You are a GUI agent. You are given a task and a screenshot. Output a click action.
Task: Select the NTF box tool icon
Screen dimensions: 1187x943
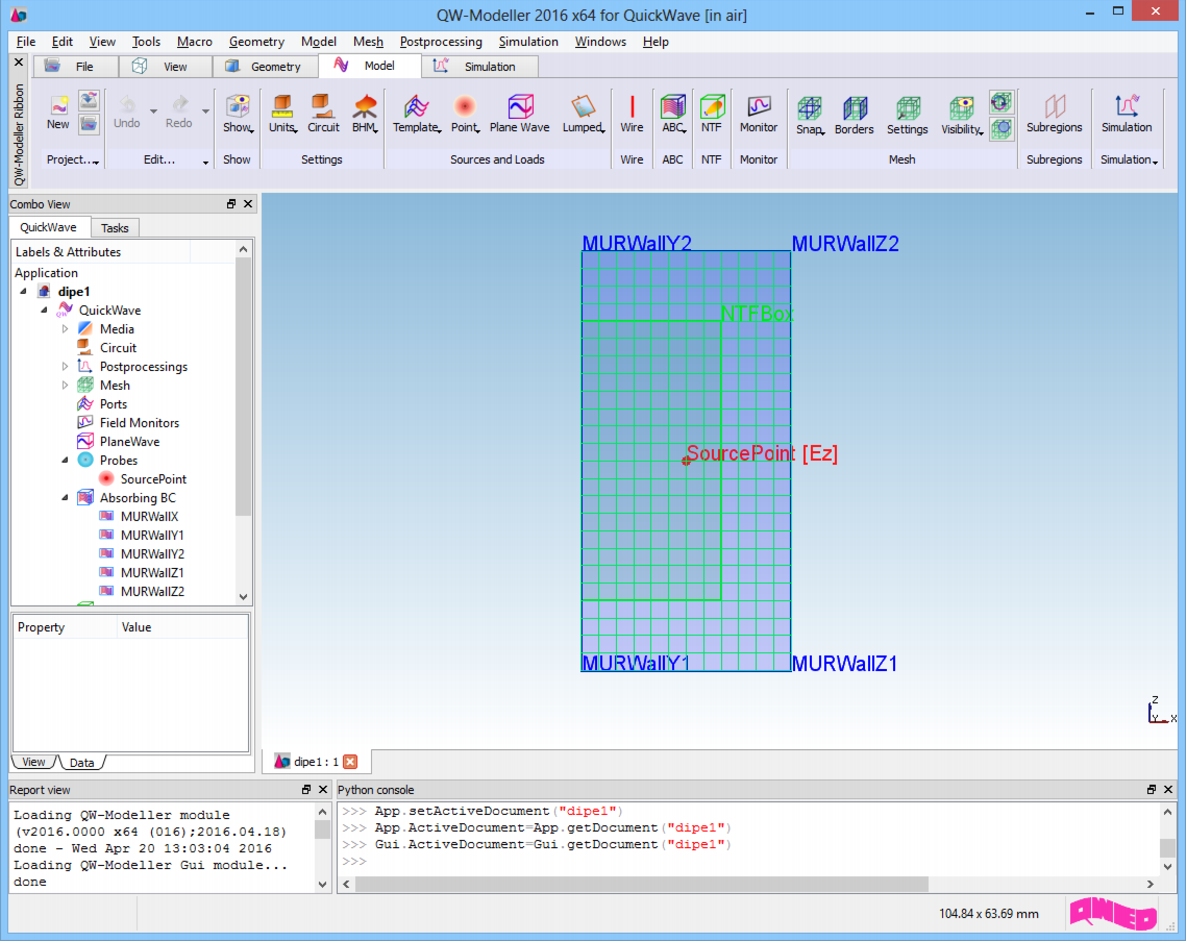[712, 106]
